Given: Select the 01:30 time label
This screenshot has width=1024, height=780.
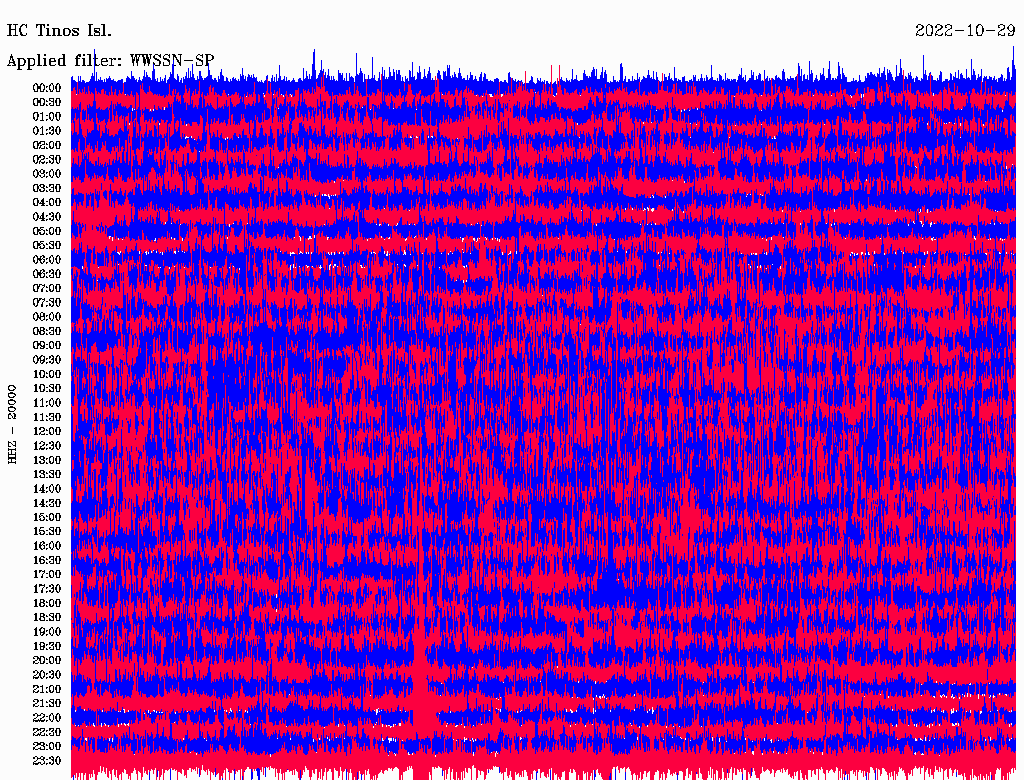Looking at the screenshot, I should [x=47, y=131].
